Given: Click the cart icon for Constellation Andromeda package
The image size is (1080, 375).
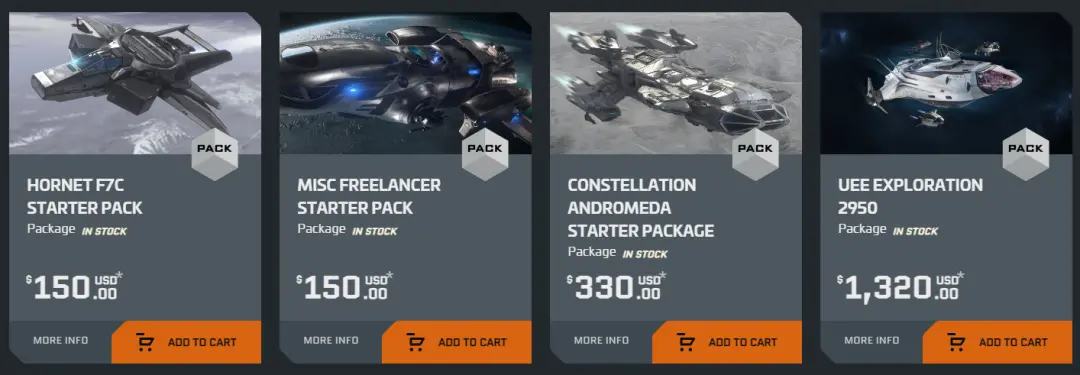Looking at the screenshot, I should pyautogui.click(x=686, y=342).
